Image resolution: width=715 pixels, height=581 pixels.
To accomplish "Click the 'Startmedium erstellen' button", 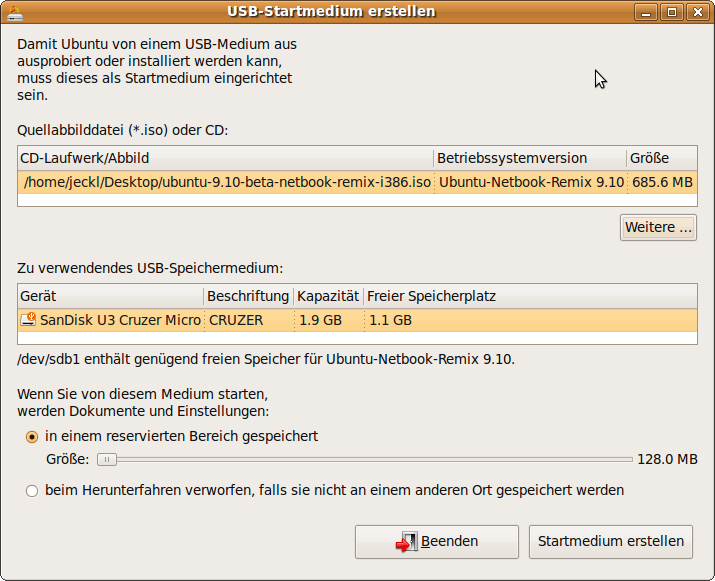I will [x=611, y=541].
